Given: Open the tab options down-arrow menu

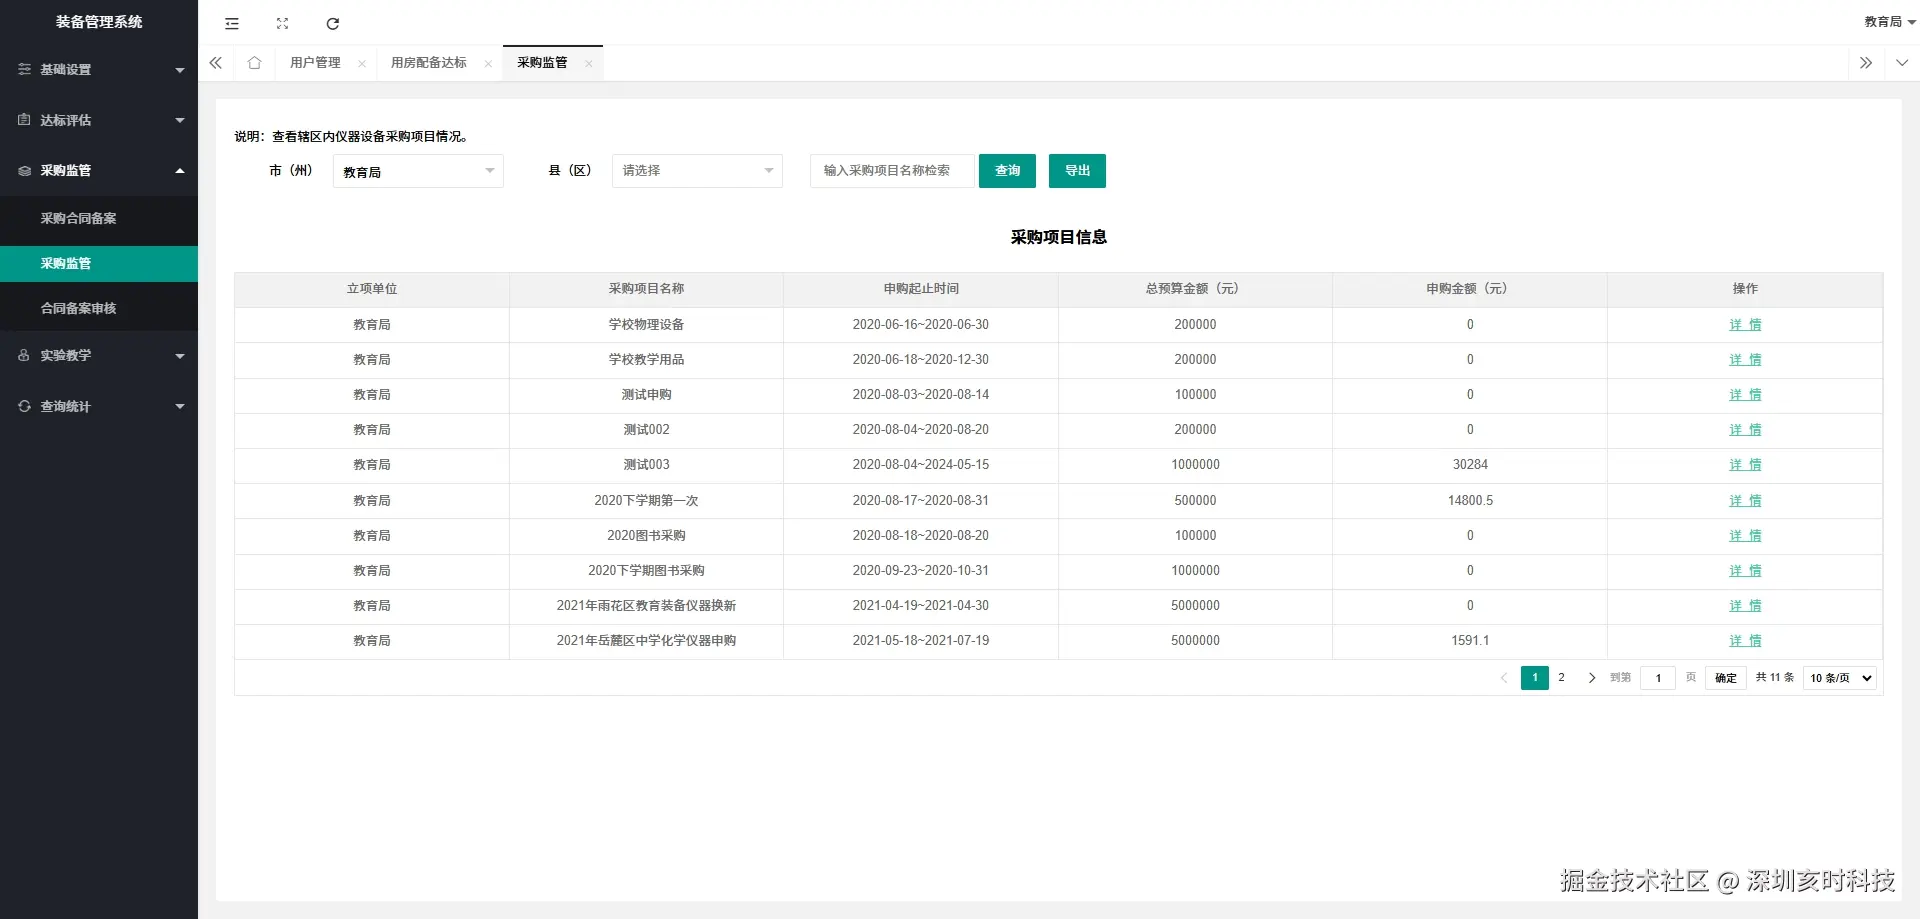Looking at the screenshot, I should 1902,63.
